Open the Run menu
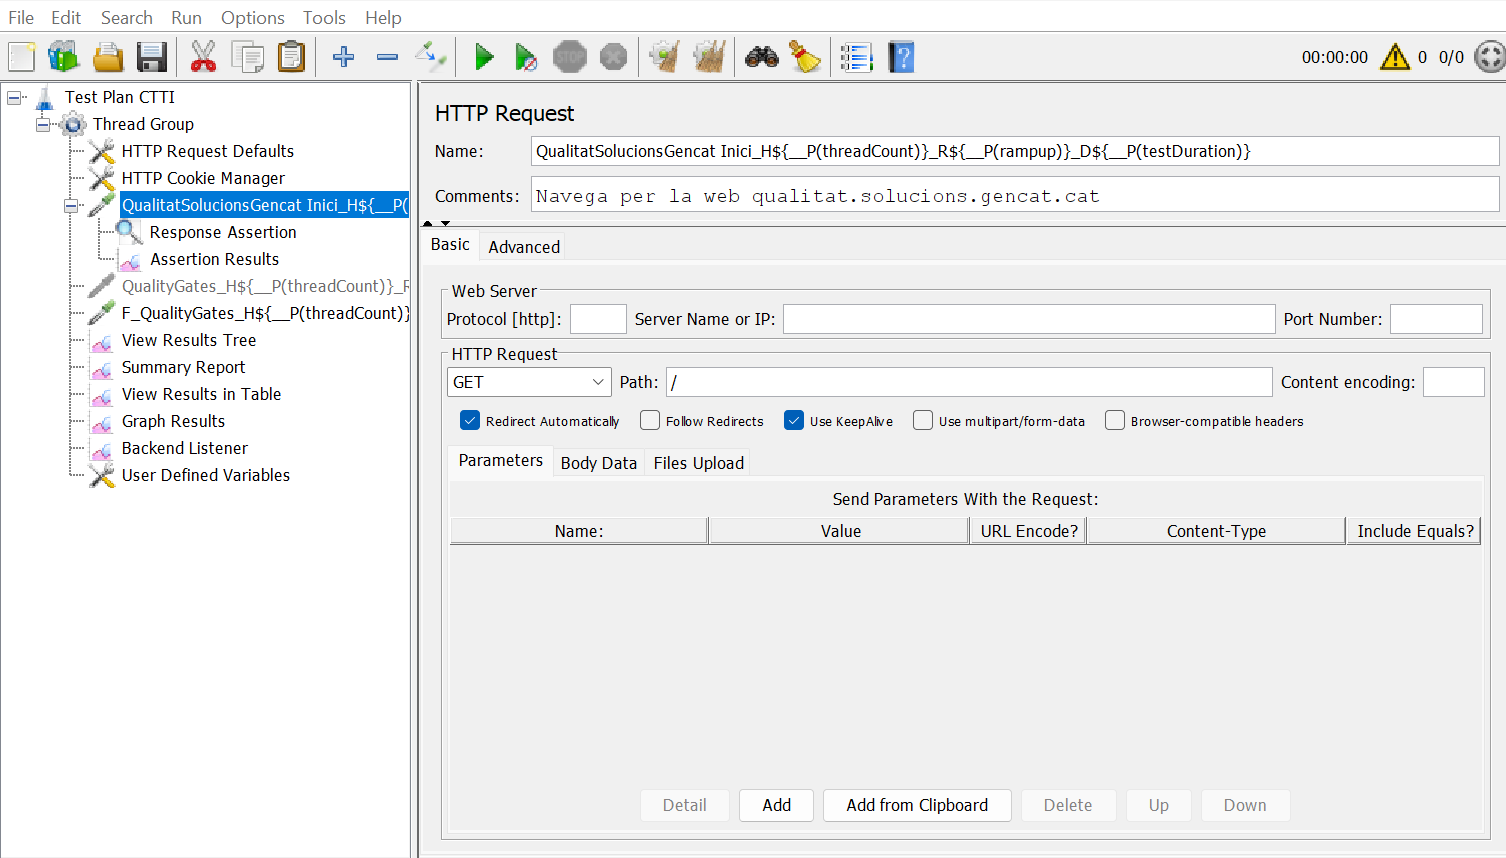1506x858 pixels. click(x=186, y=17)
